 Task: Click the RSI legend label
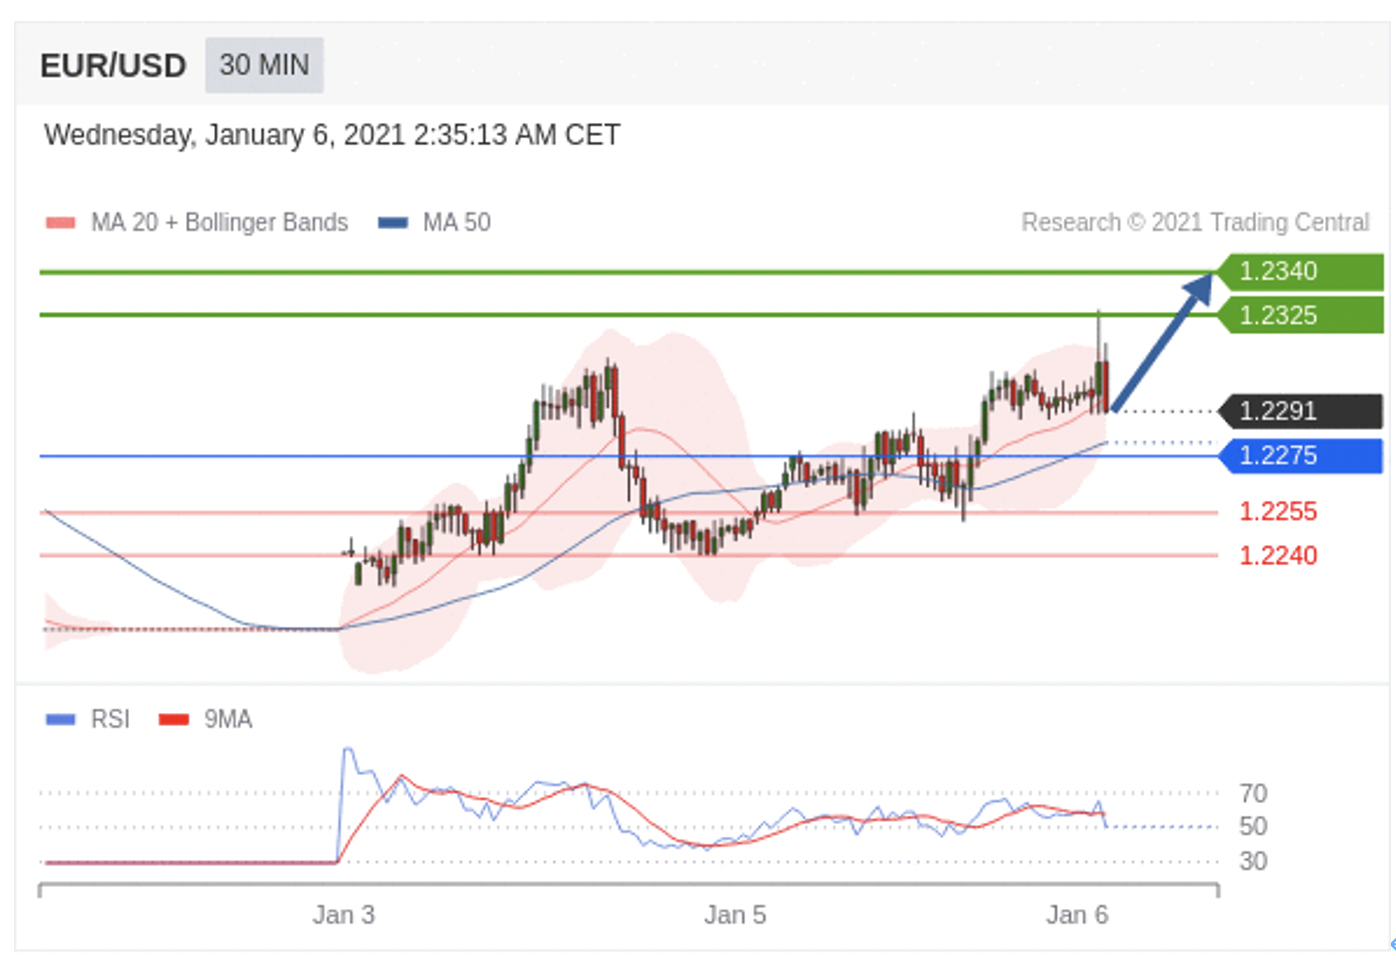coord(110,719)
